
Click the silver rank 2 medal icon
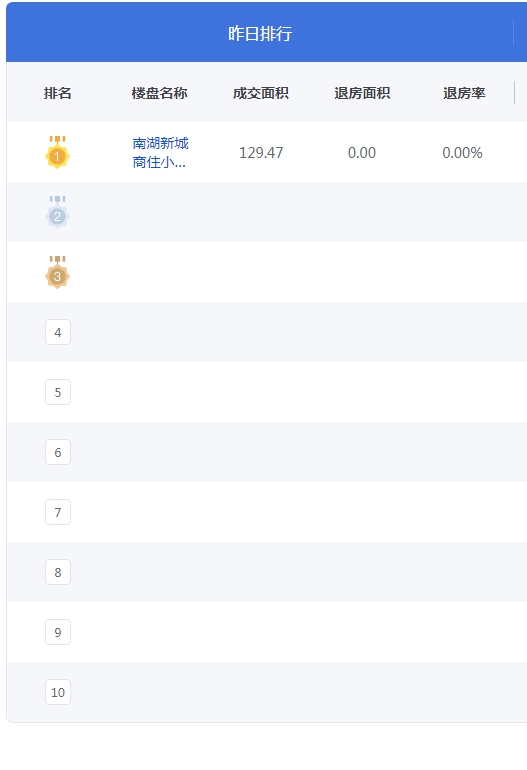point(57,212)
